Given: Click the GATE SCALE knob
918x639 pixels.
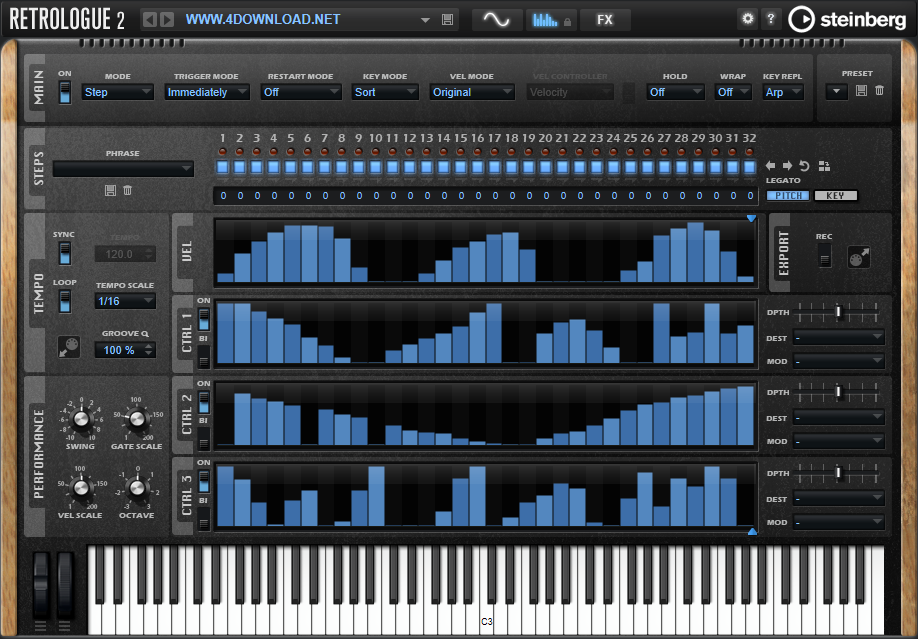Looking at the screenshot, I should click(x=137, y=419).
